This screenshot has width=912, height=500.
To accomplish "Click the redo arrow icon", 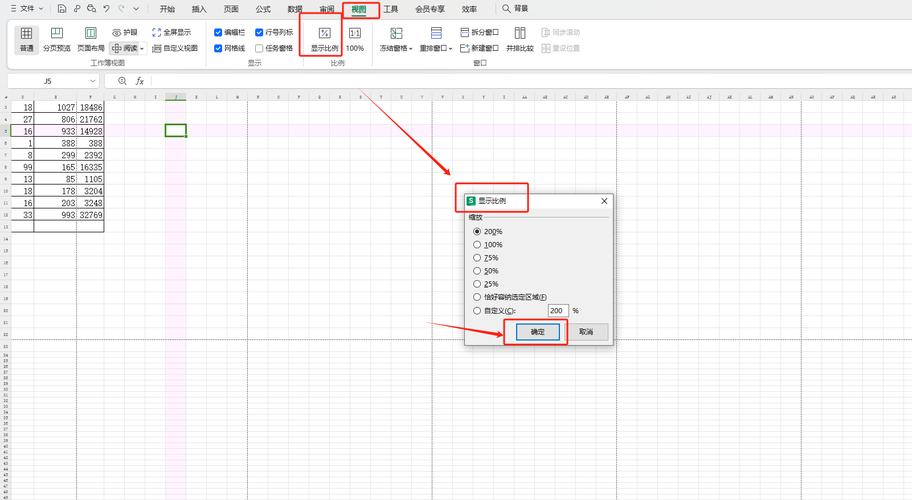I will click(x=122, y=9).
